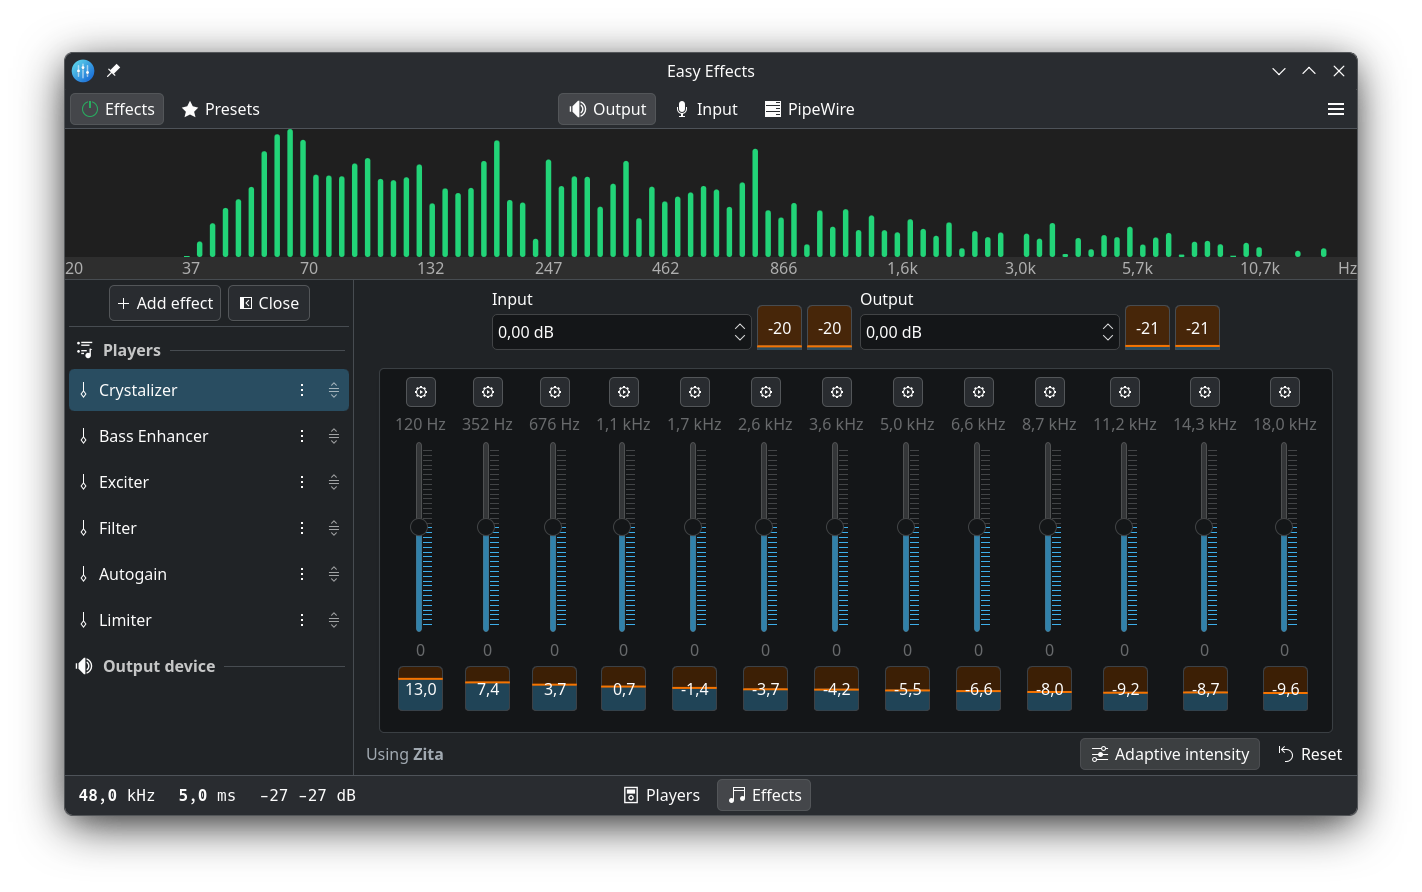Click the pin window icon
Screen dimensions: 1422x892
(x=113, y=71)
